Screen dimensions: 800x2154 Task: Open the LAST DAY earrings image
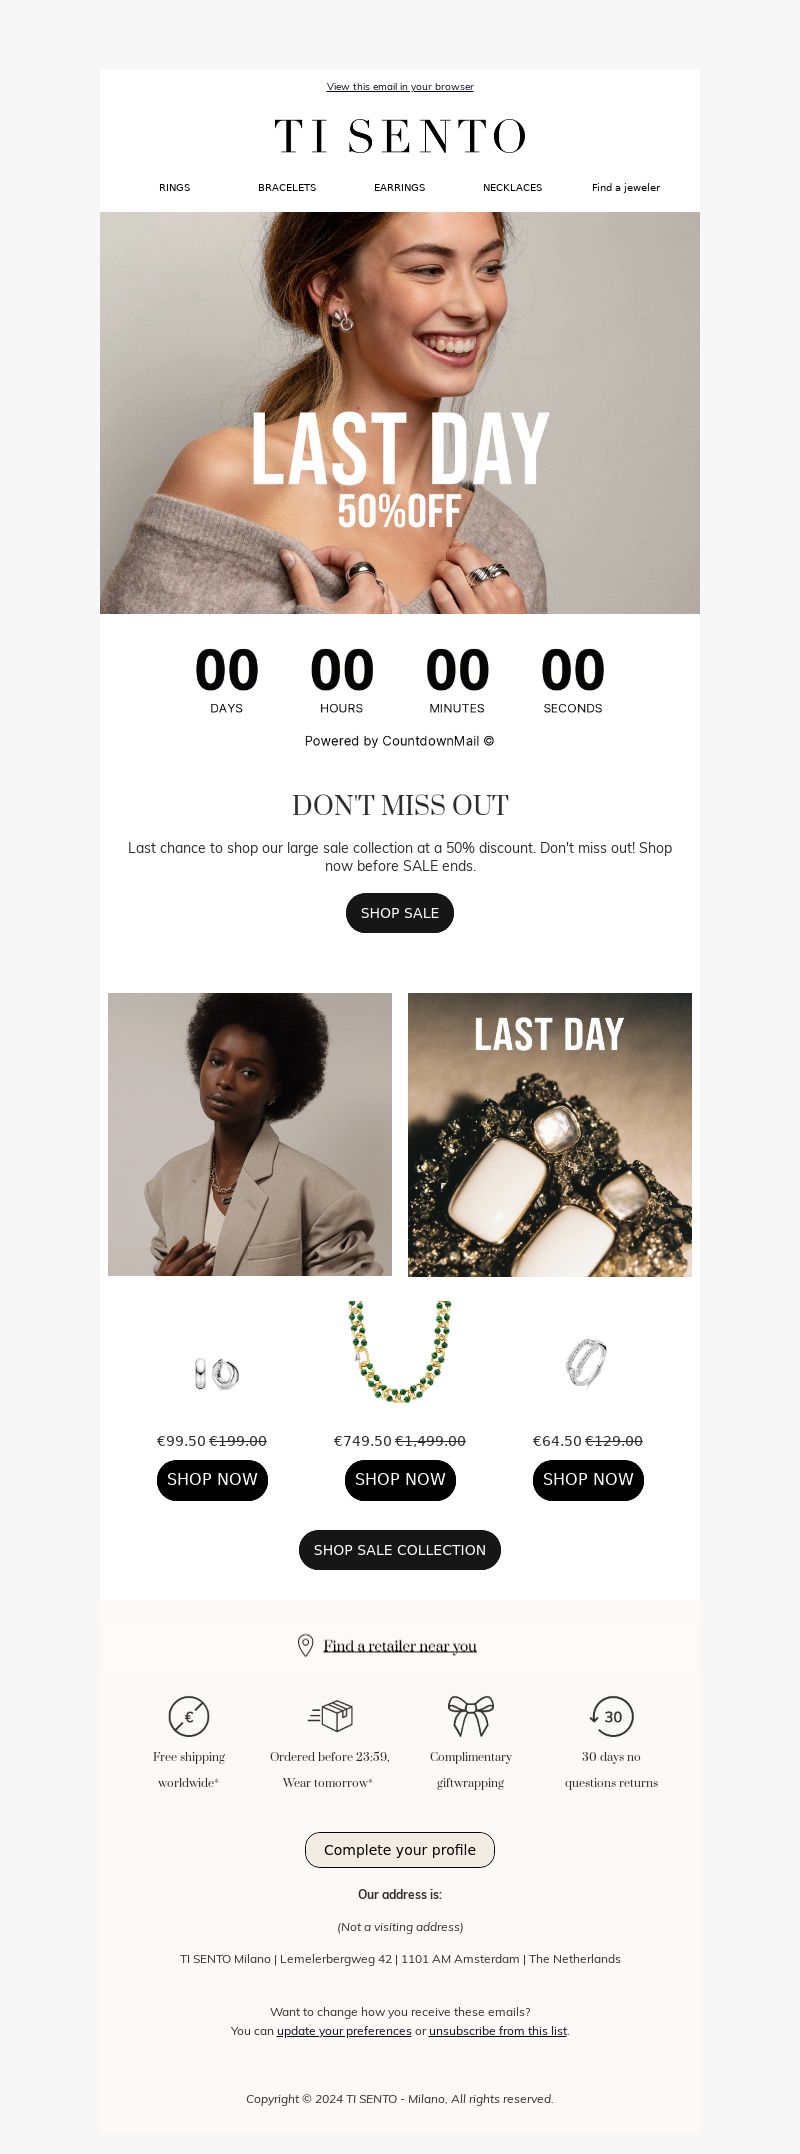click(550, 1134)
